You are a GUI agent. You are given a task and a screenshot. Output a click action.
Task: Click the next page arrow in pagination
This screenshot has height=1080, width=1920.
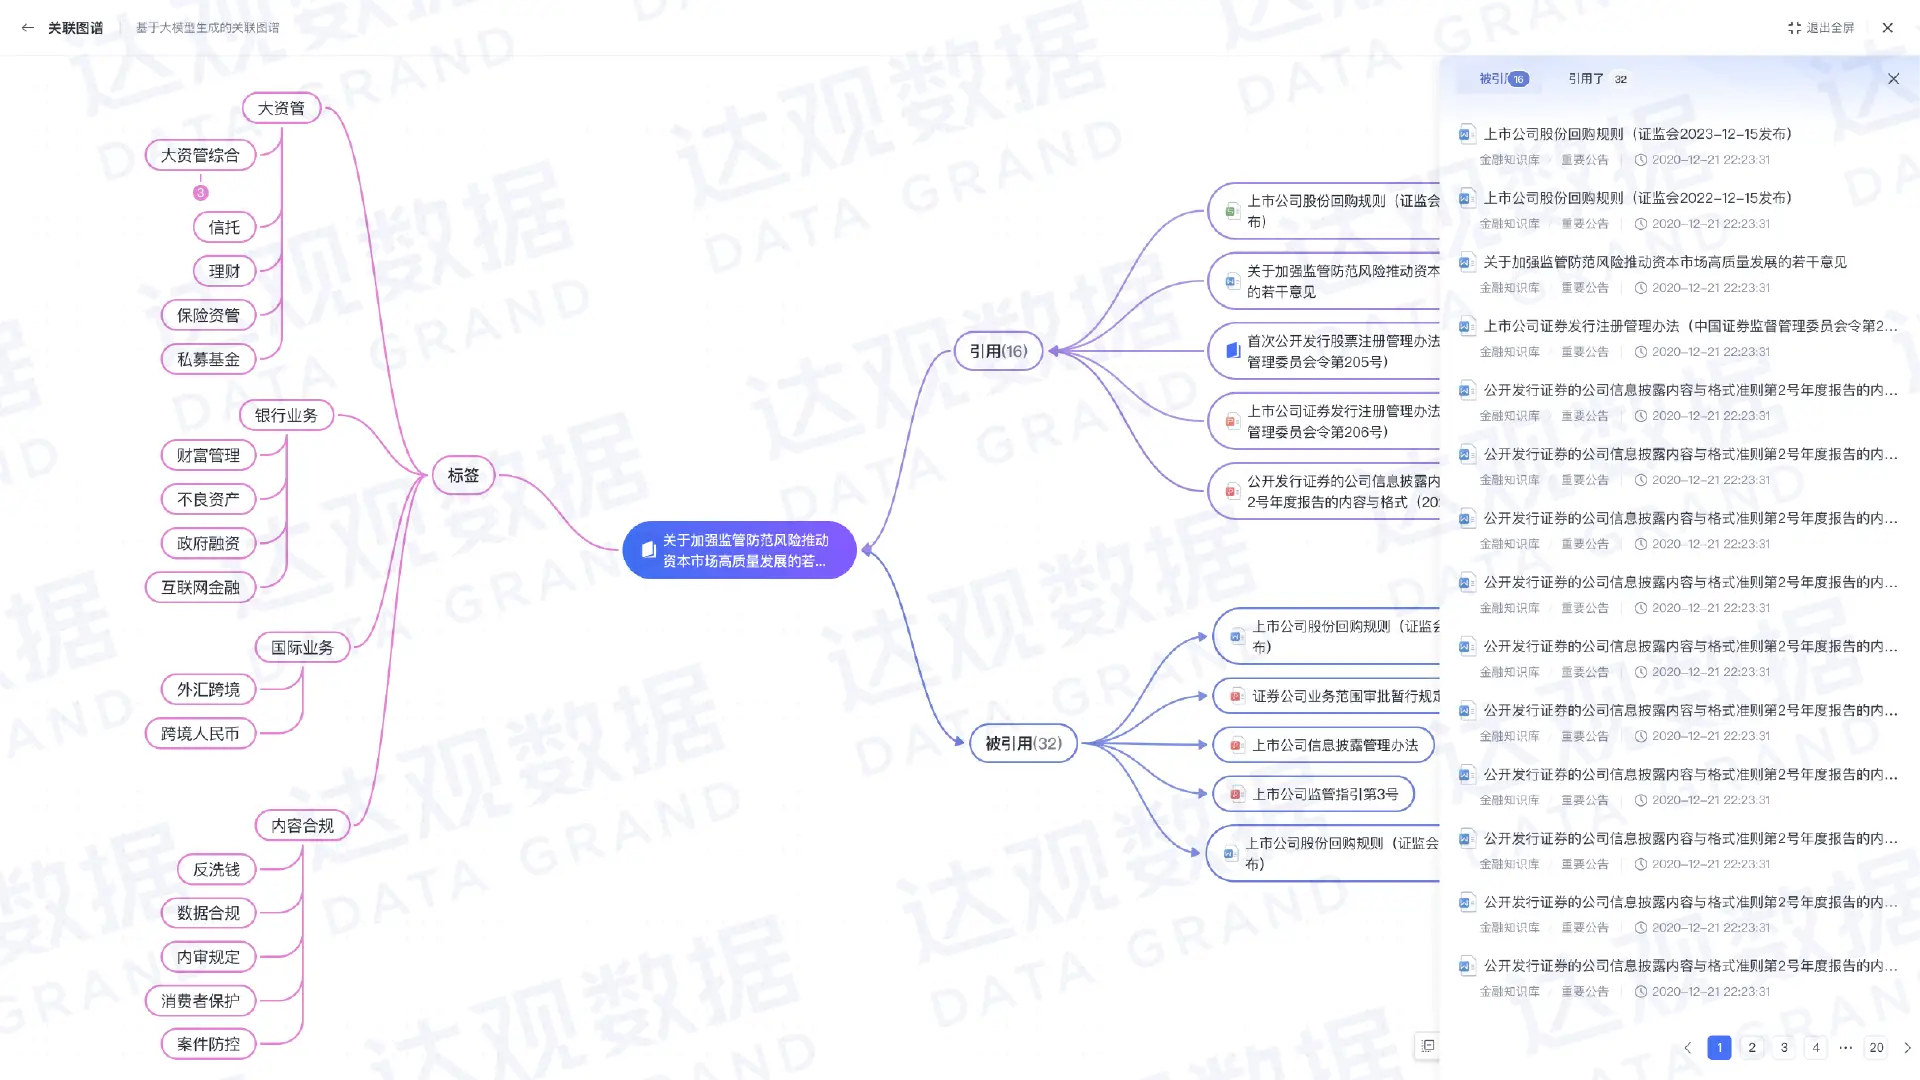point(1907,1047)
